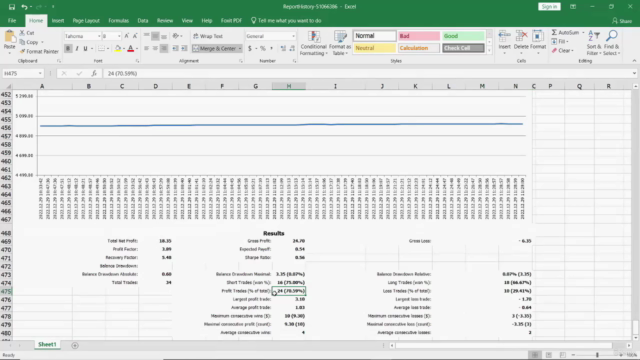Apply accounting dollar format
Screen dimensions: 640x360
[250, 49]
